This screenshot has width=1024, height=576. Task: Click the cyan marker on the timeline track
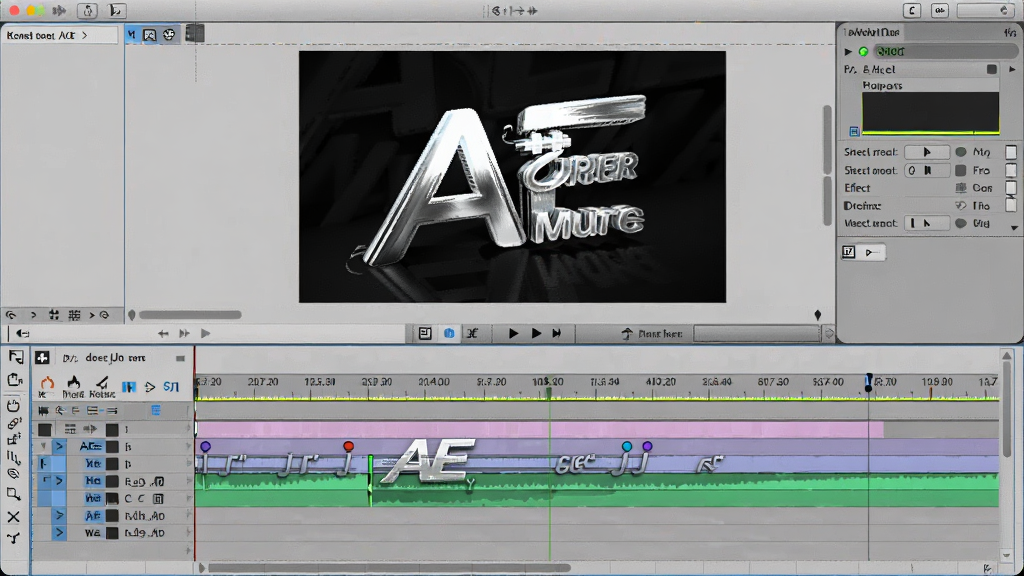(627, 446)
